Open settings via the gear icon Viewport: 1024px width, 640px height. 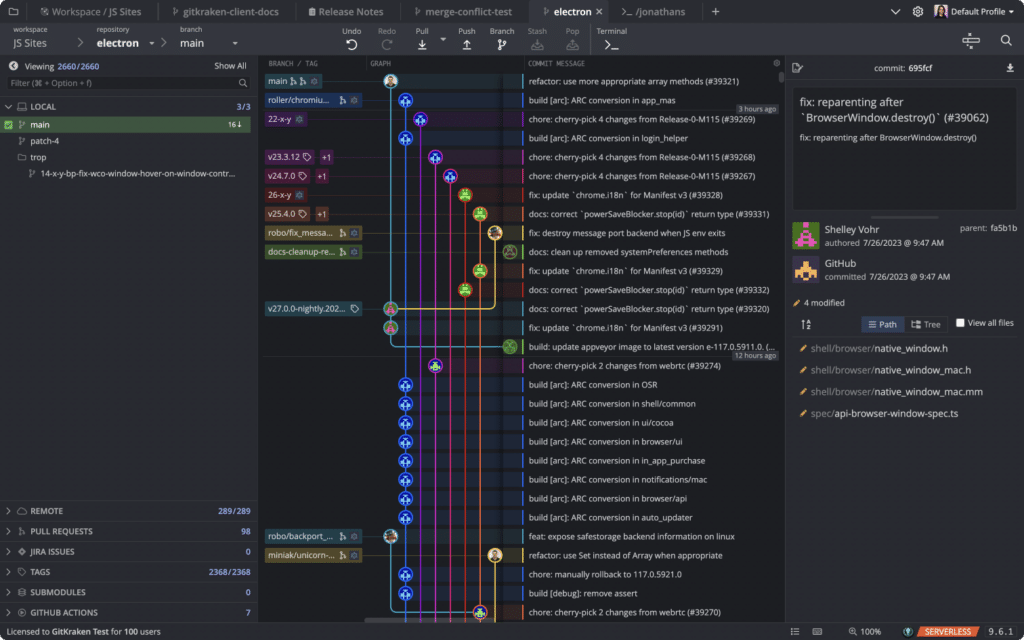coord(918,11)
